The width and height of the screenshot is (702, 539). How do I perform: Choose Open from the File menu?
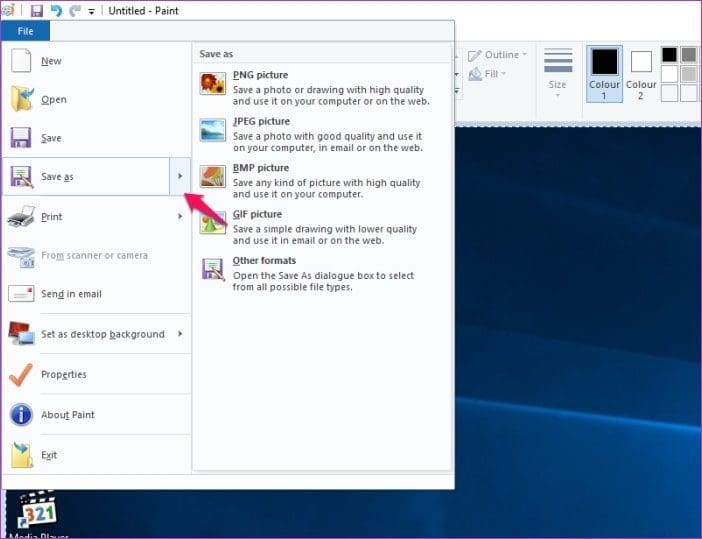(96, 99)
